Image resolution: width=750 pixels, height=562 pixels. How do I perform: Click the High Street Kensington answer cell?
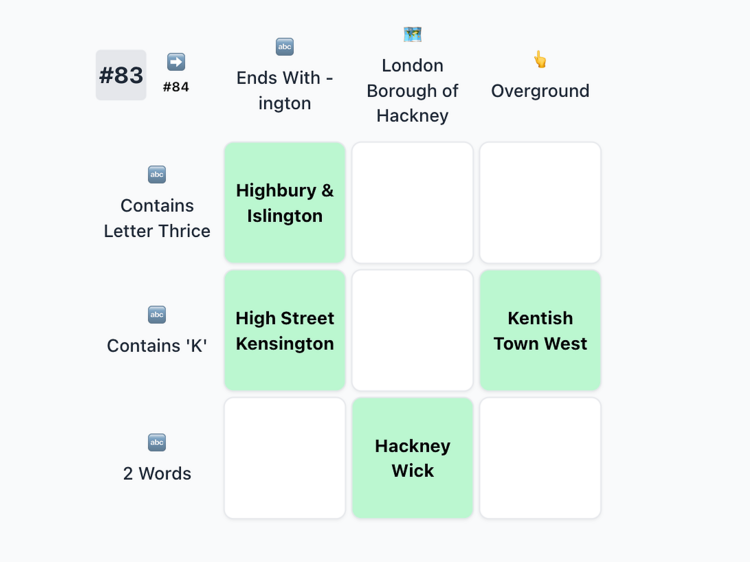click(285, 331)
